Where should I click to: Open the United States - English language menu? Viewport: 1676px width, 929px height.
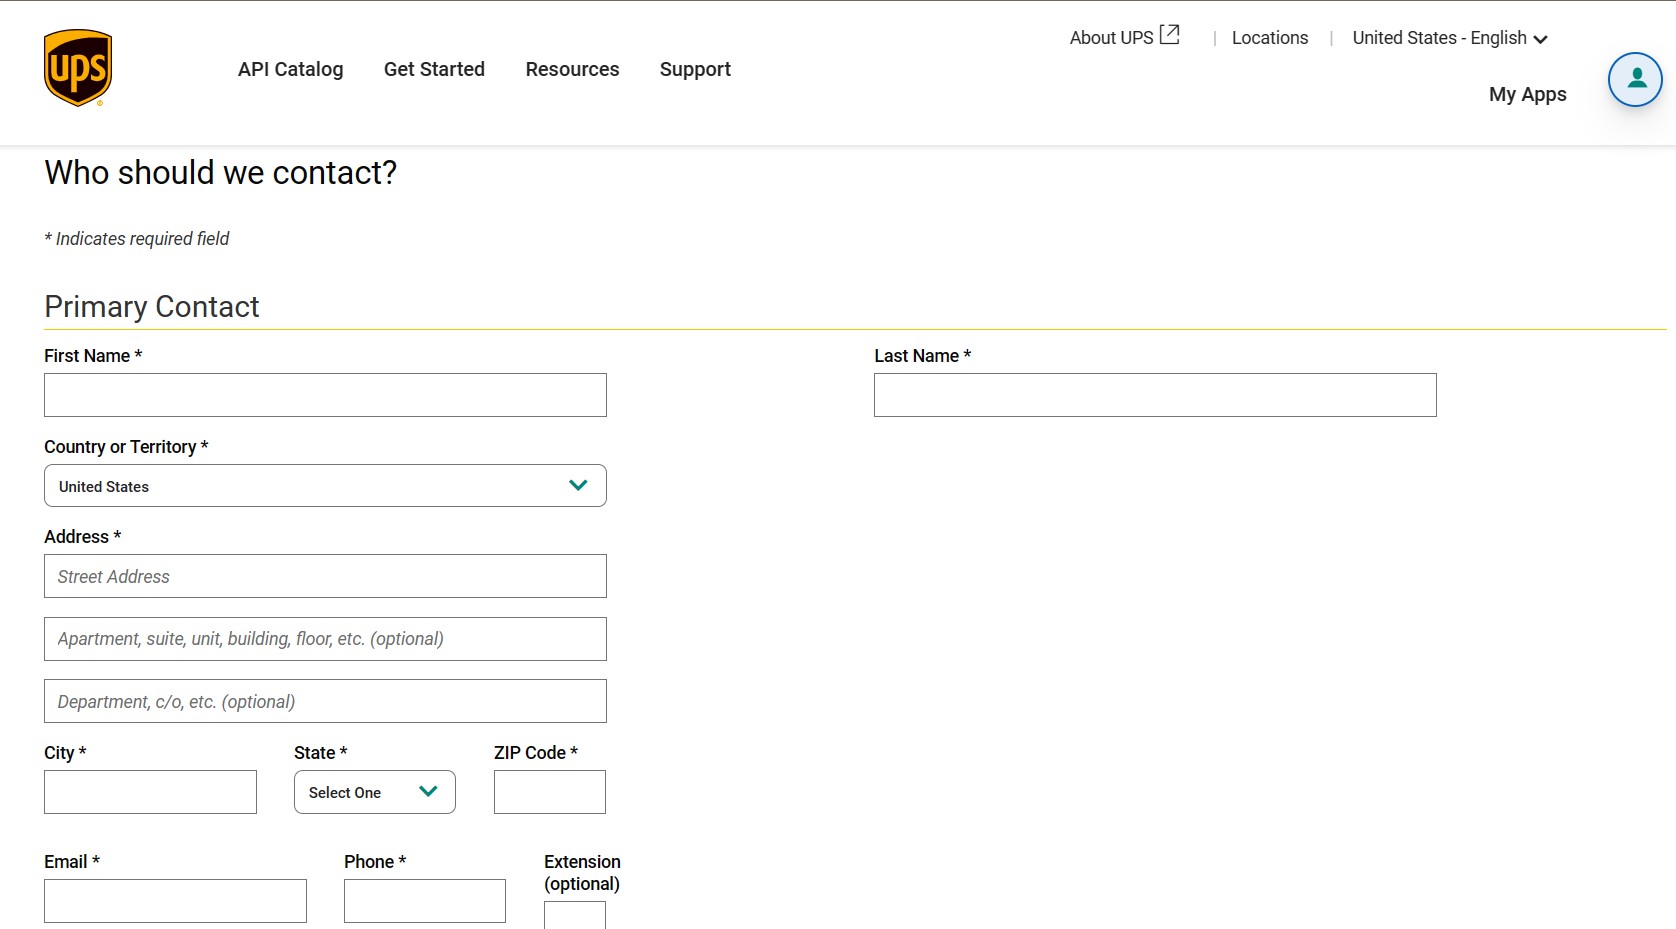point(1440,38)
